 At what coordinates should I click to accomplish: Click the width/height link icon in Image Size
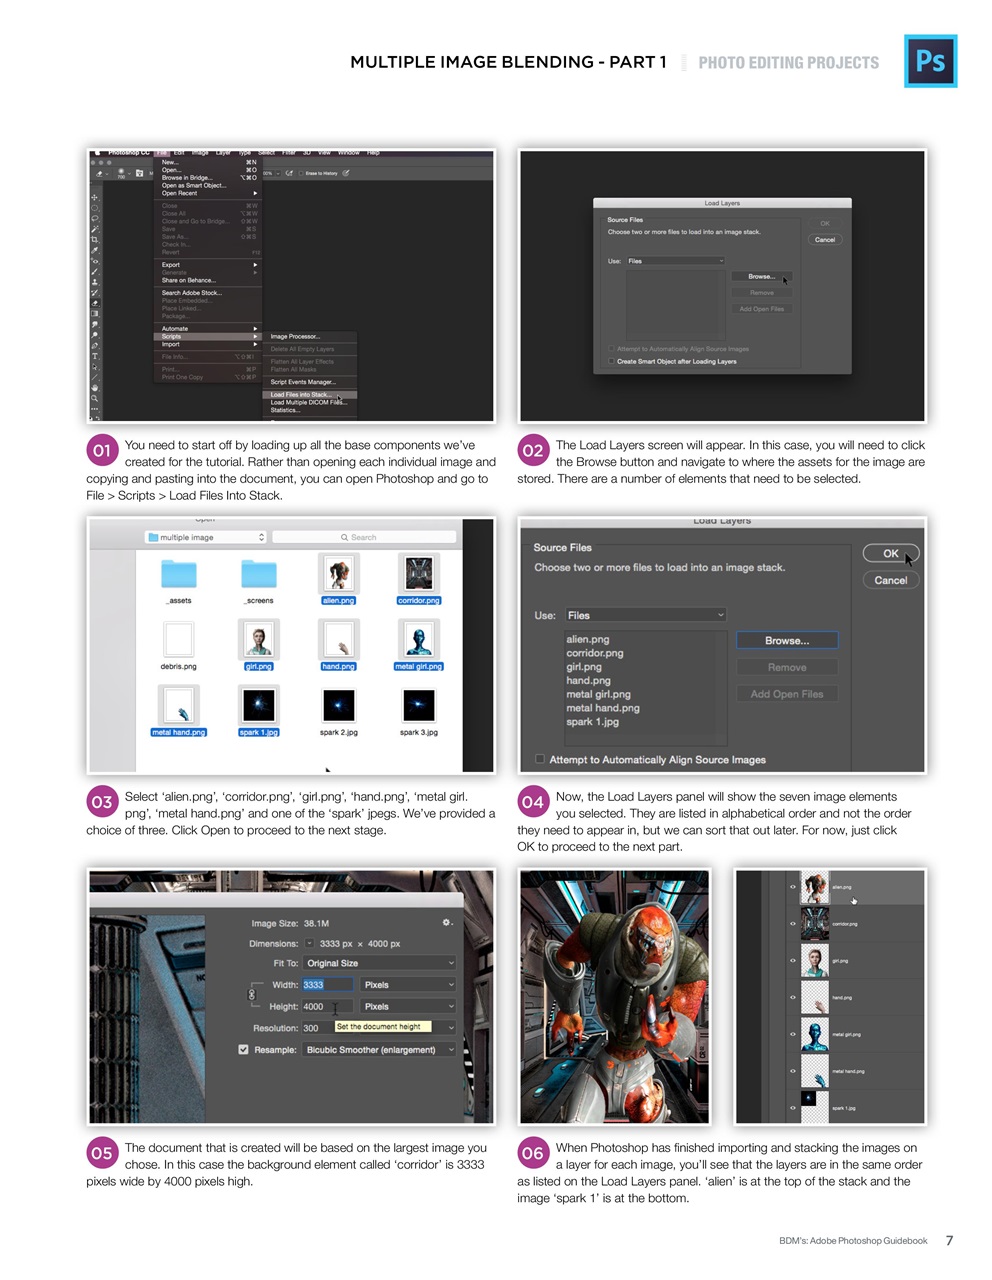[x=250, y=995]
